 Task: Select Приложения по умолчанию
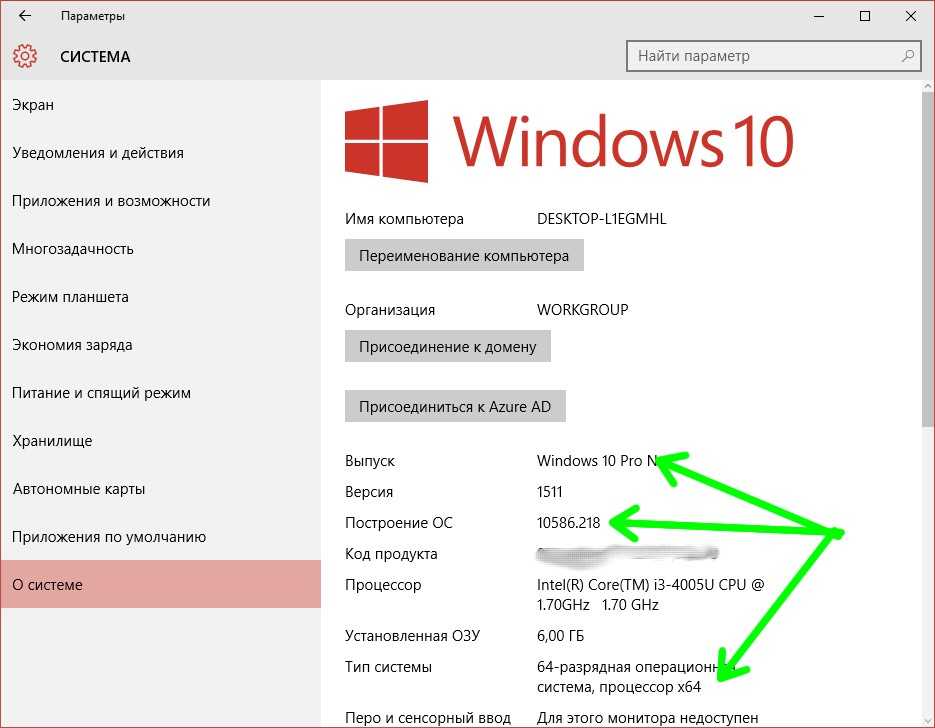tap(160, 537)
